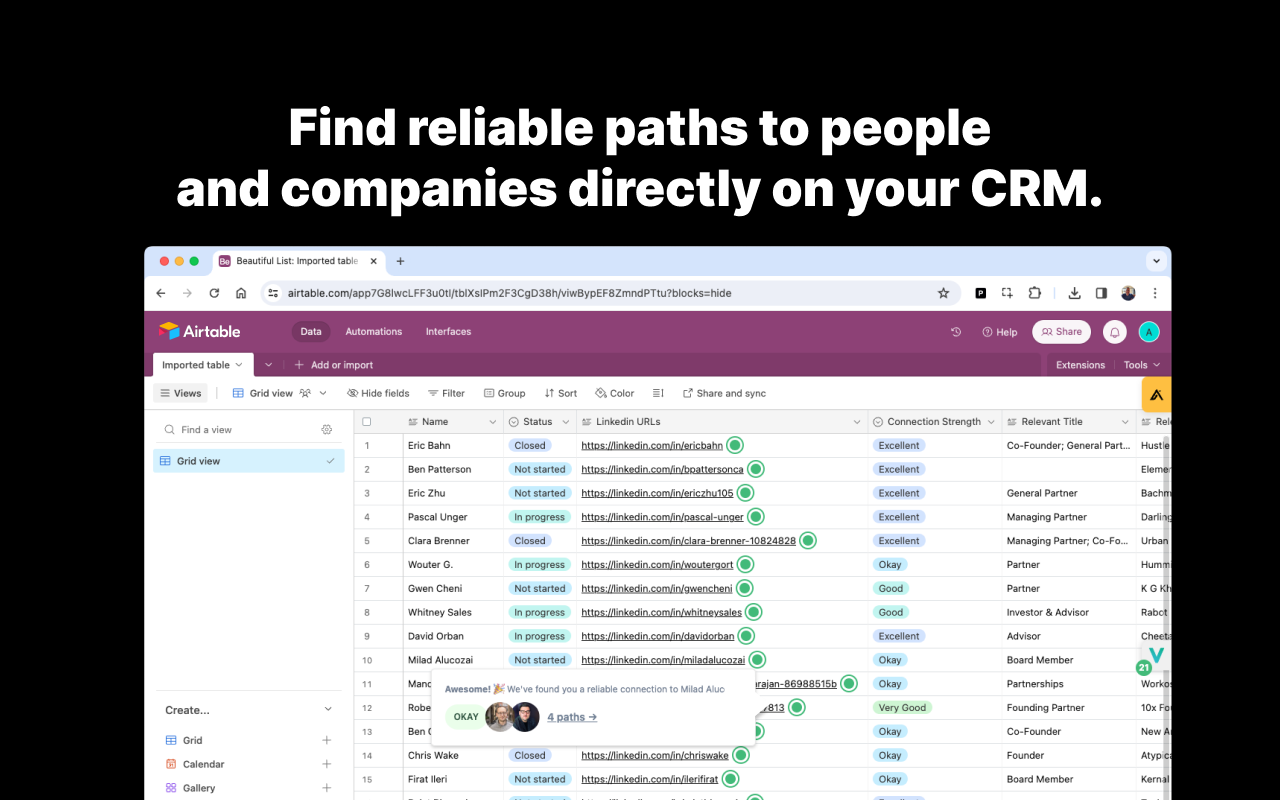Add a Gallery view with plus icon
Image resolution: width=1280 pixels, height=800 pixels.
(326, 788)
